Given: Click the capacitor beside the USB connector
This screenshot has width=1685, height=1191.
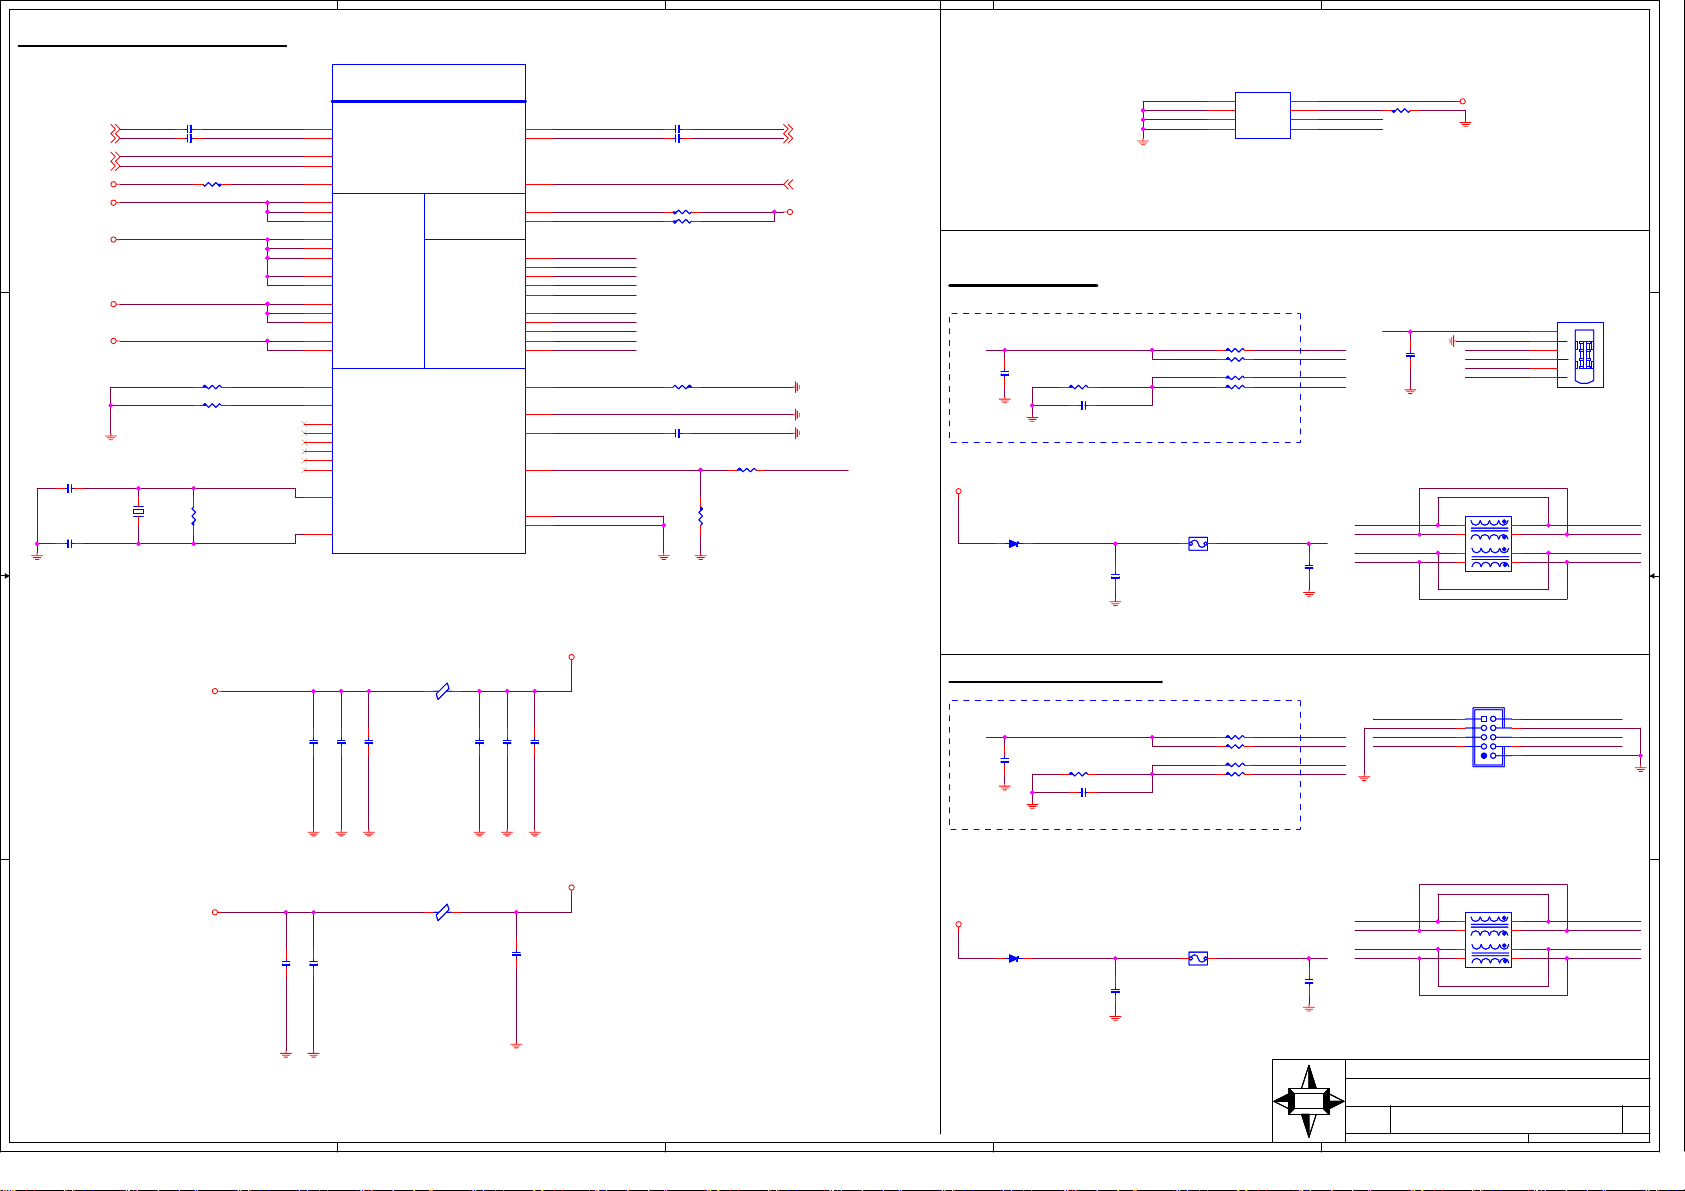Looking at the screenshot, I should coord(1410,354).
